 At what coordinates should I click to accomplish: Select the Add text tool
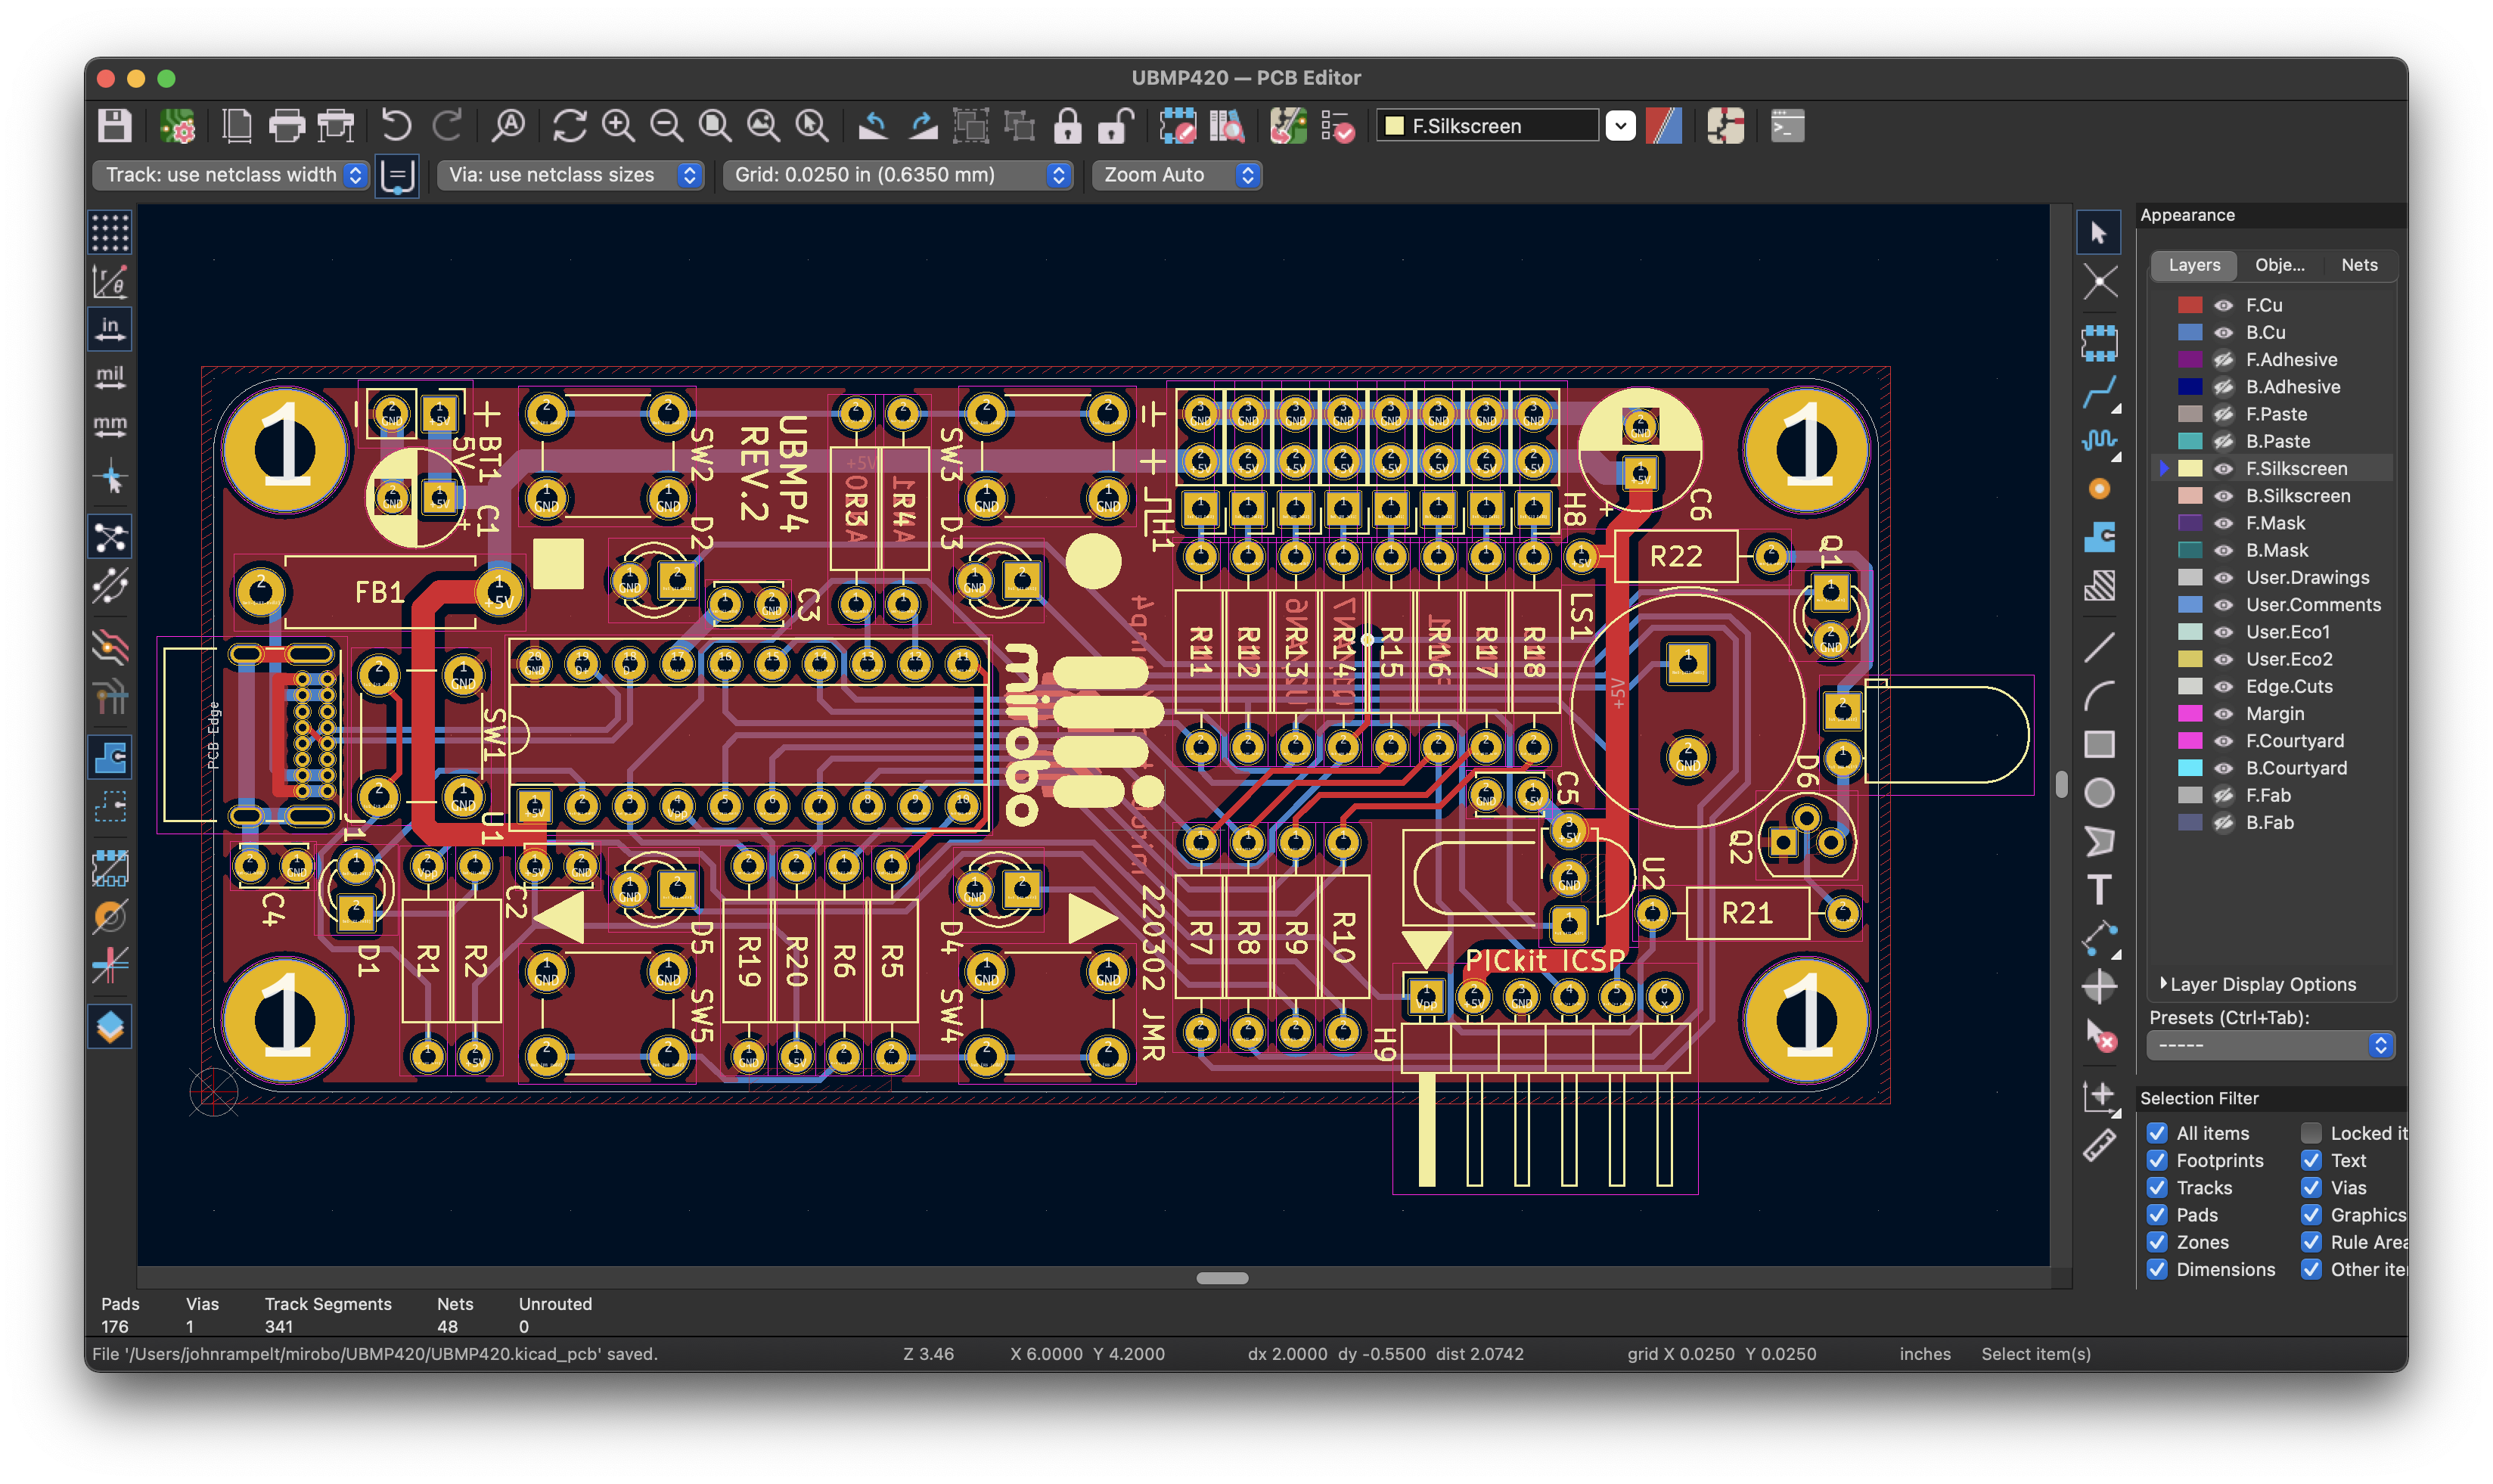tap(2099, 889)
